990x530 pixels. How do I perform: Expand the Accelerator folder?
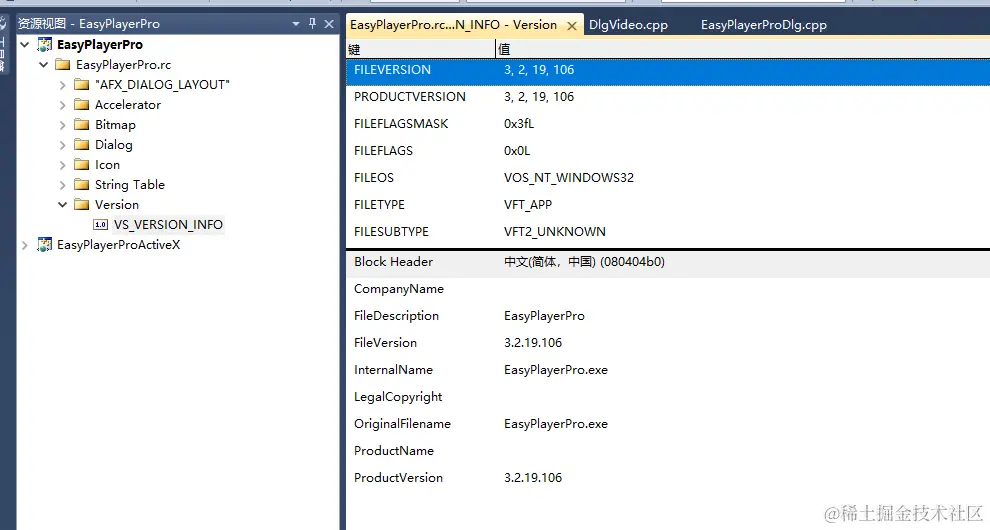(62, 105)
